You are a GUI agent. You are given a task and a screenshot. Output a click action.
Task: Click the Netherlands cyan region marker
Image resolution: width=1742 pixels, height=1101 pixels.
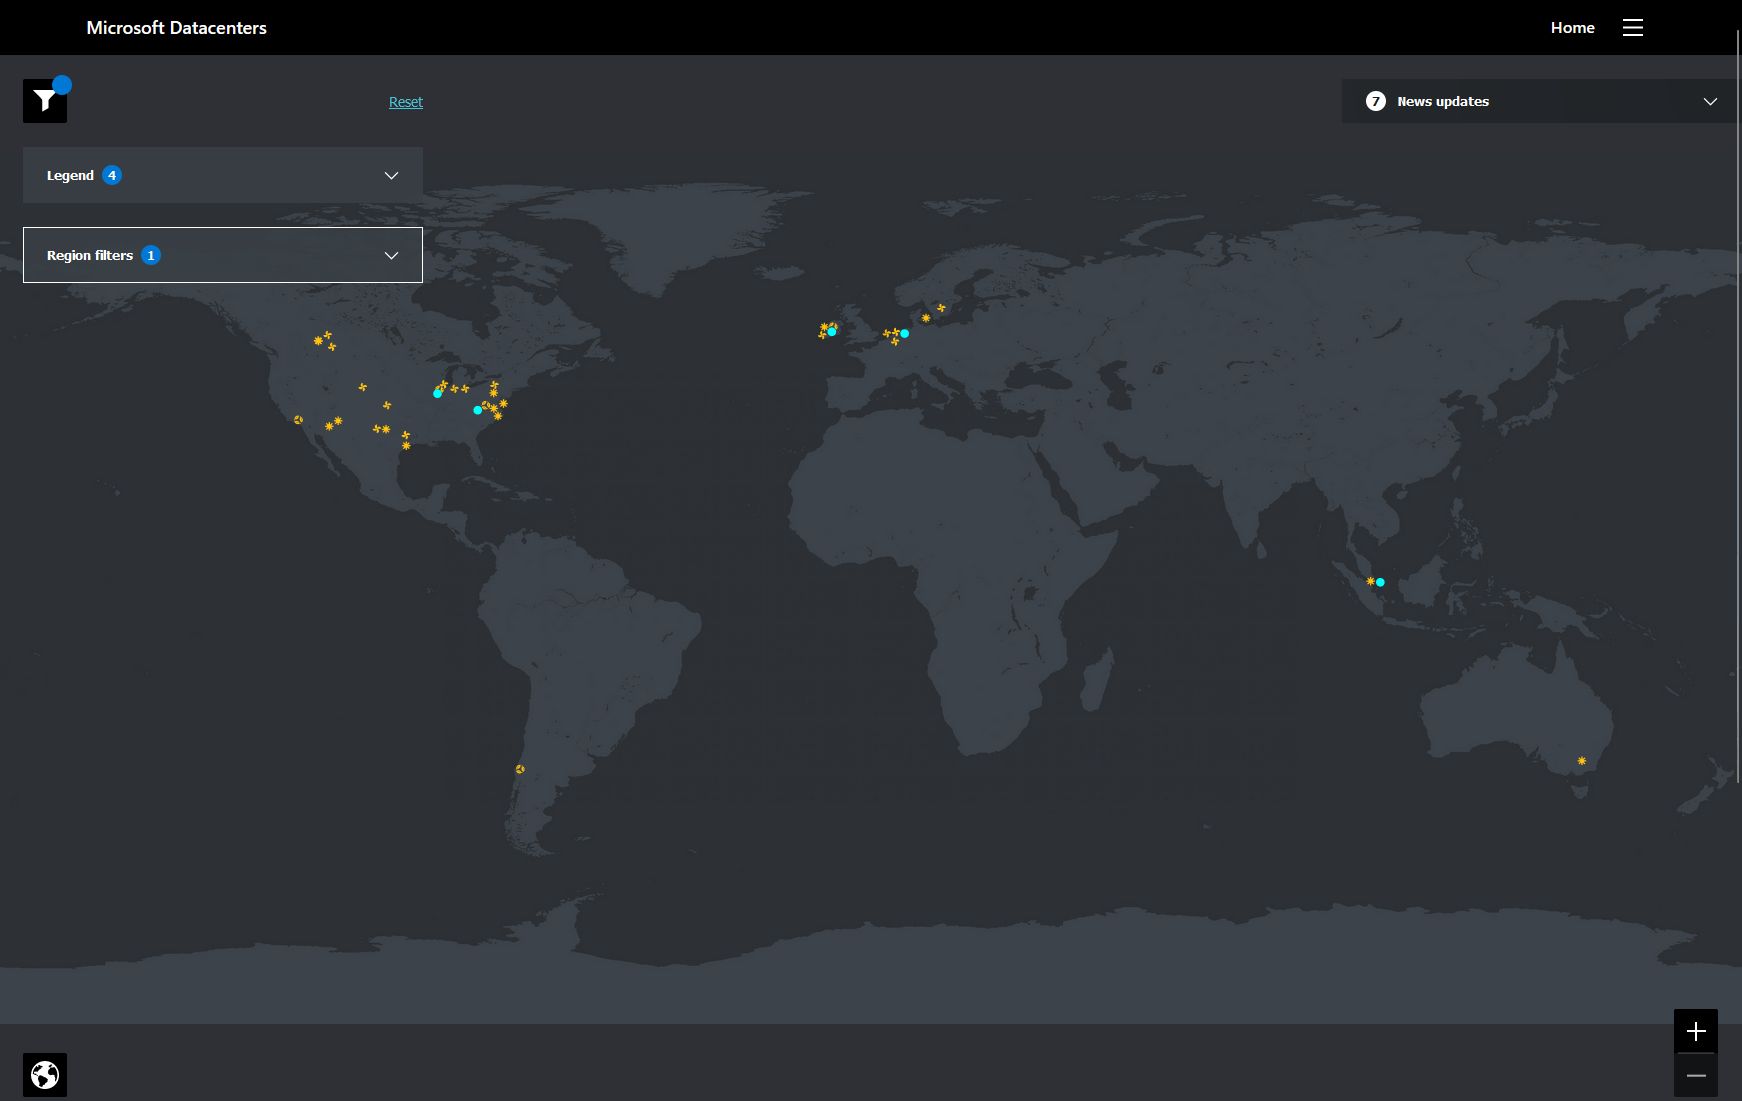coord(904,334)
